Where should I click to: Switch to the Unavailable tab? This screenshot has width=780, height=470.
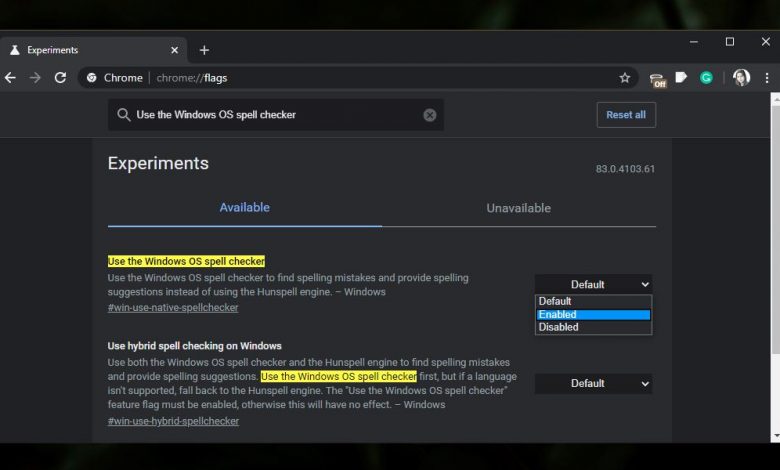(519, 208)
